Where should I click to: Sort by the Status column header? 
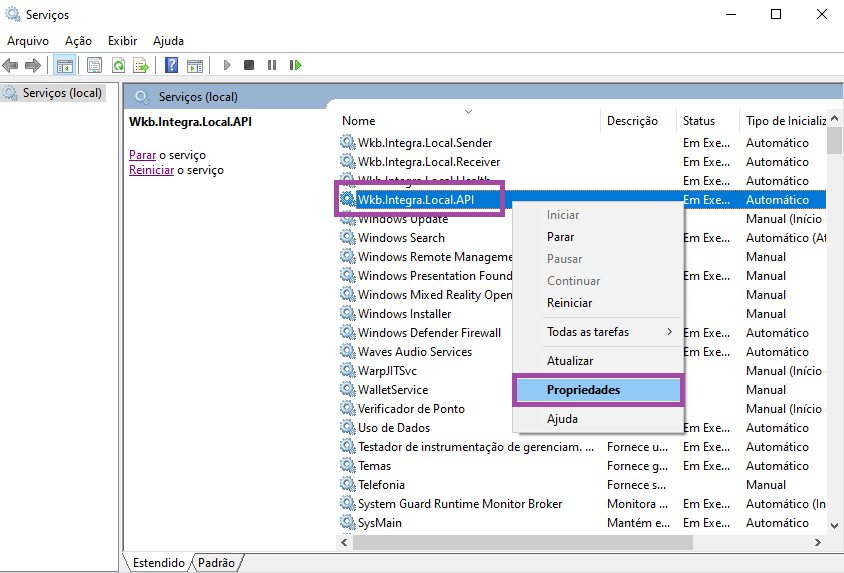click(x=707, y=121)
